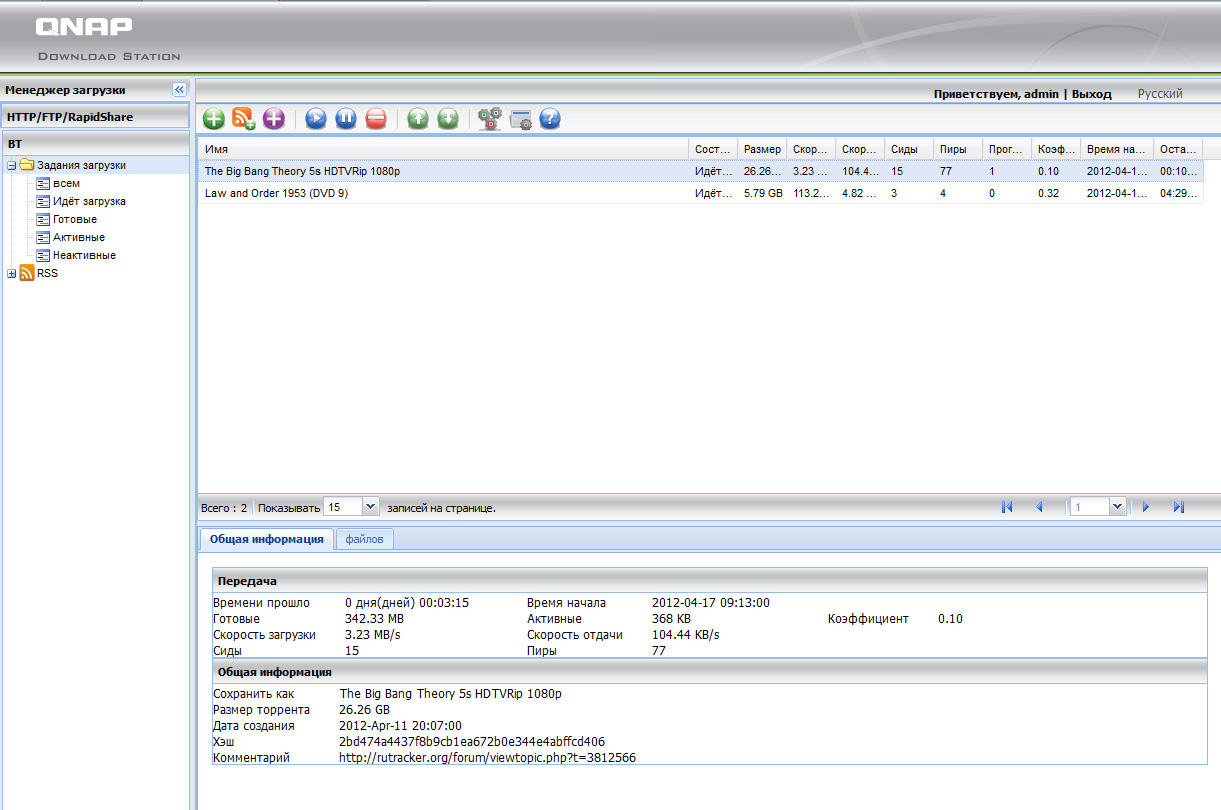Image resolution: width=1221 pixels, height=810 pixels.
Task: Switch to the файлов tab
Action: (365, 539)
